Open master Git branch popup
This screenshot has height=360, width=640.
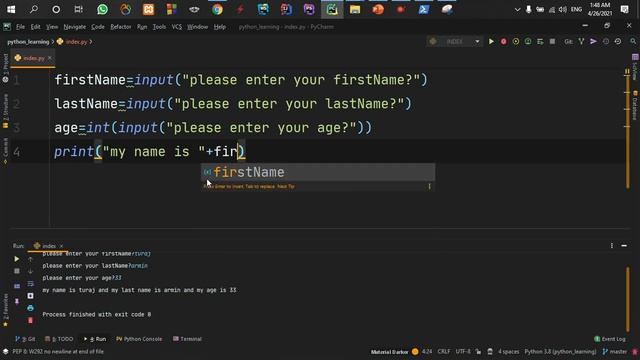[x=615, y=351]
